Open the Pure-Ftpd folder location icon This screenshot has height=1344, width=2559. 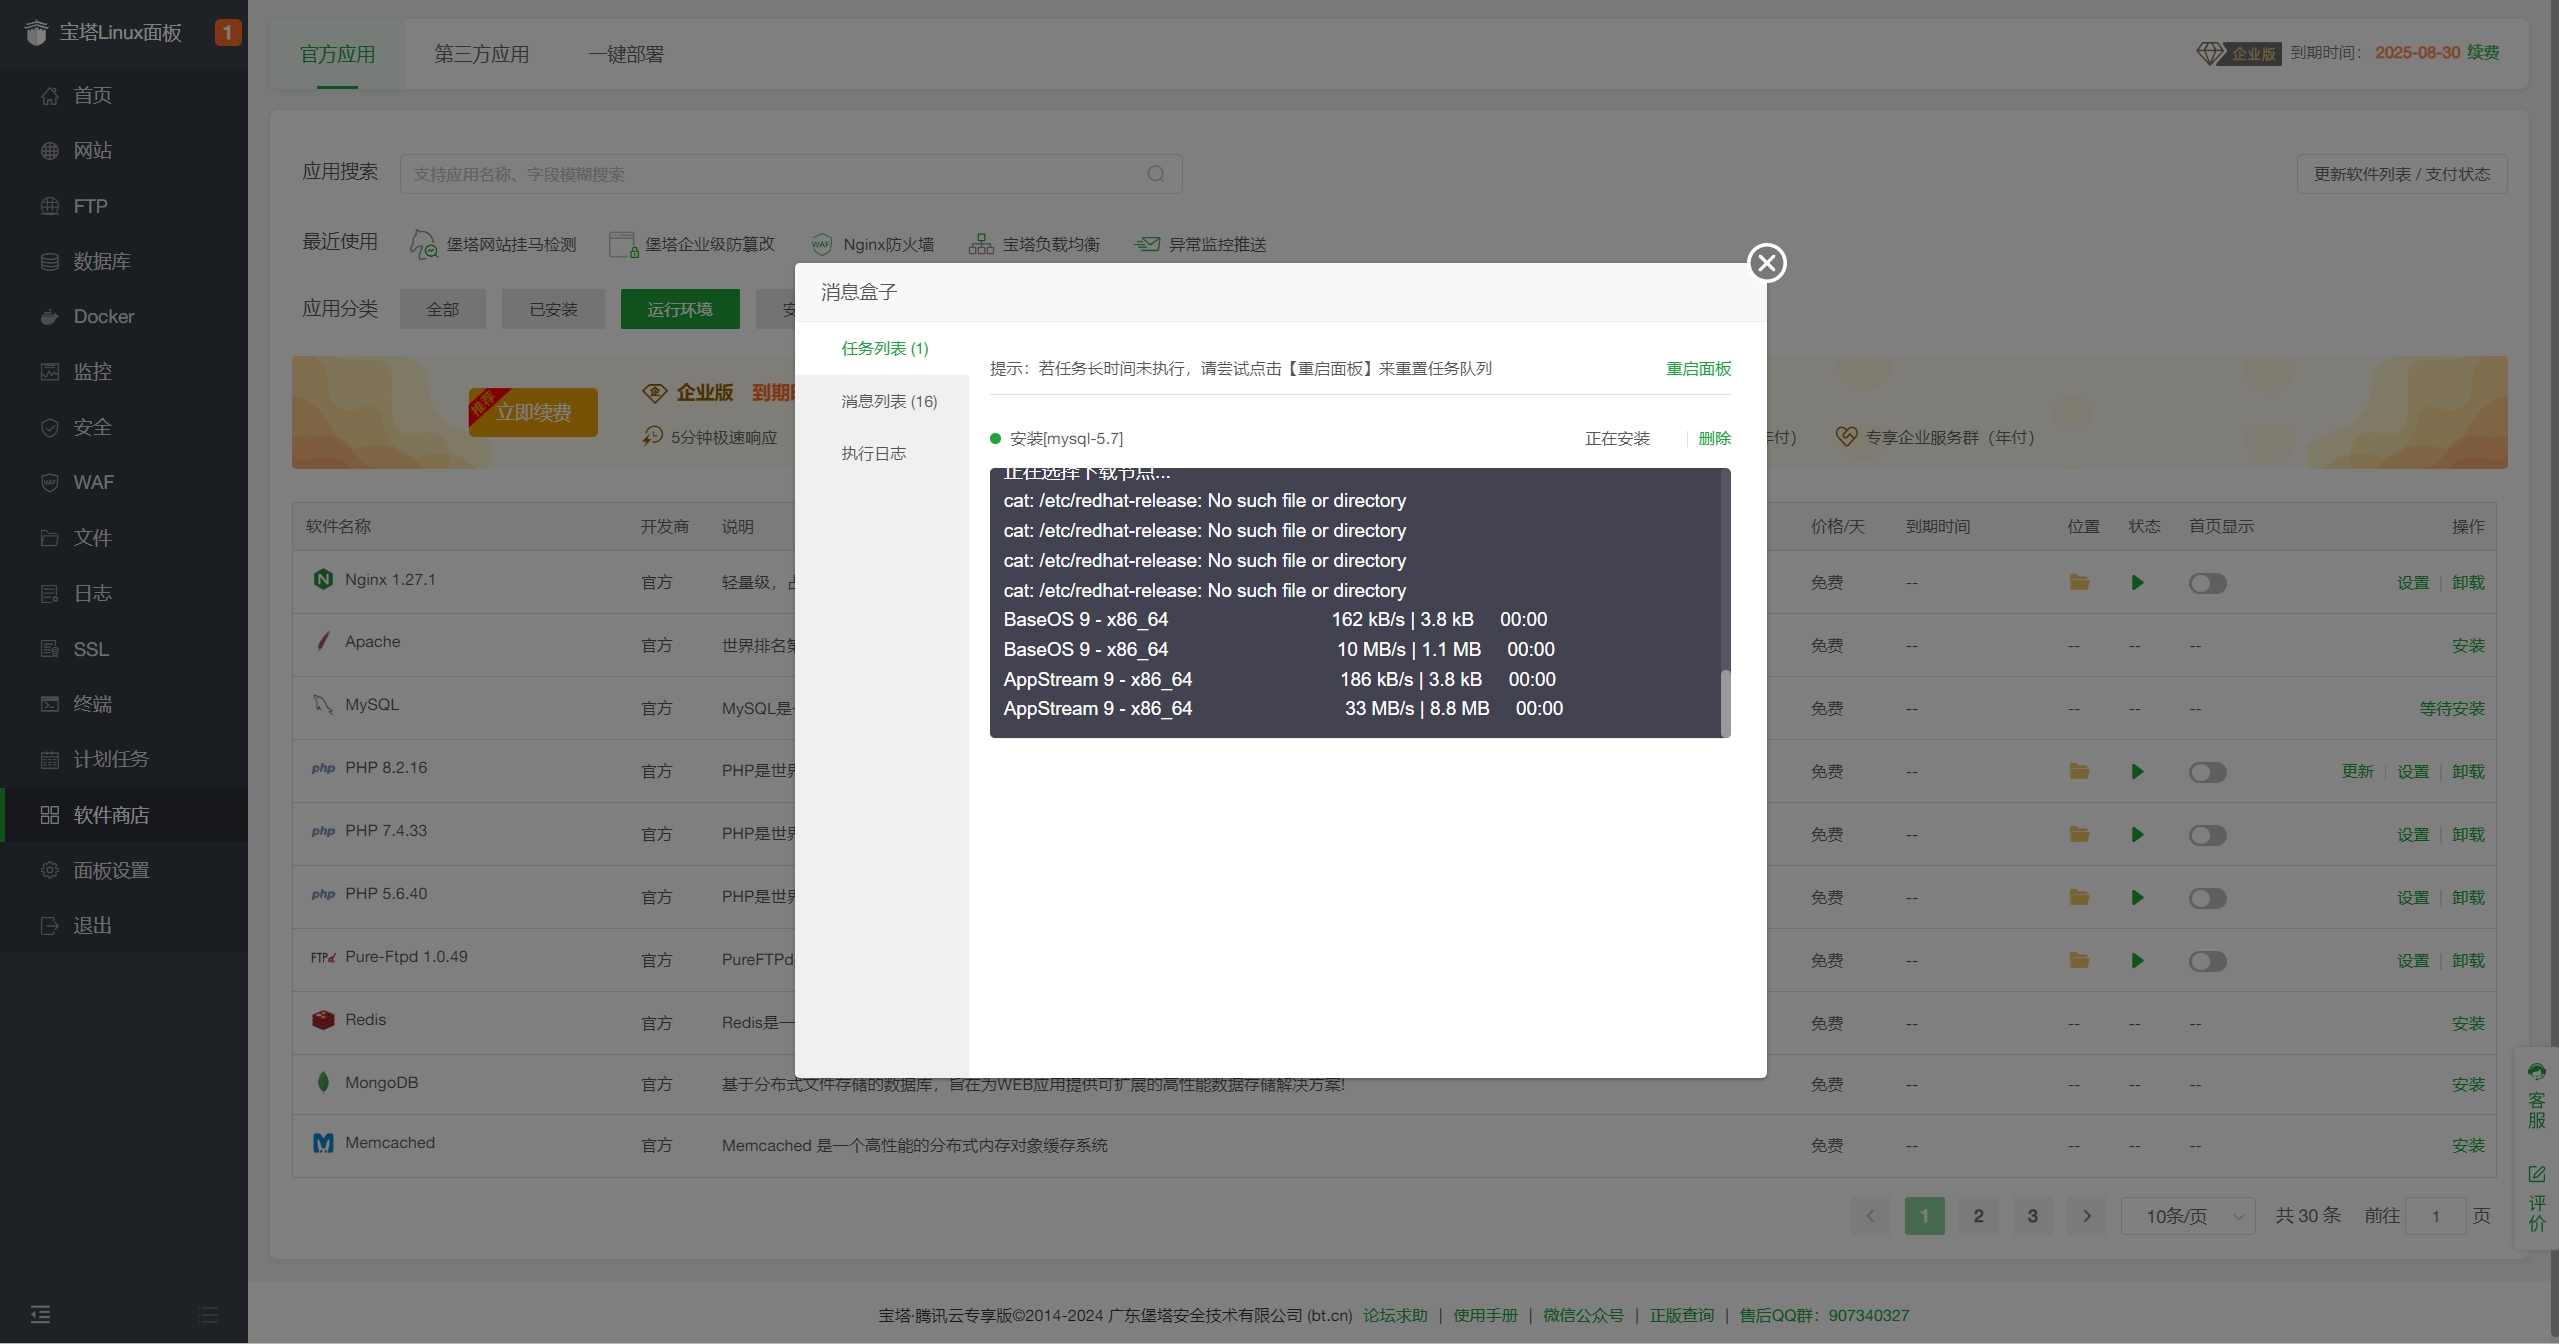pyautogui.click(x=2079, y=960)
